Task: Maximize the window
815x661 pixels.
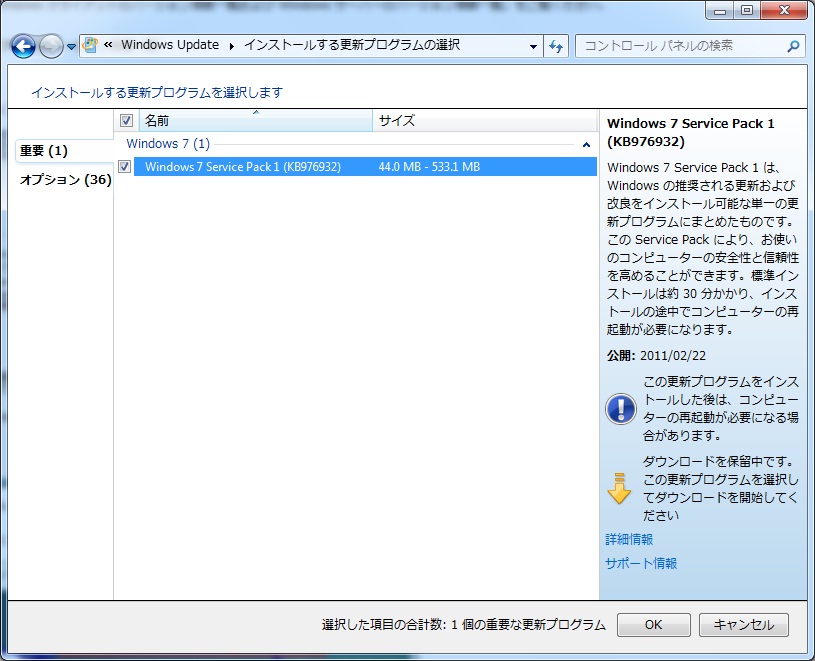Action: 746,10
